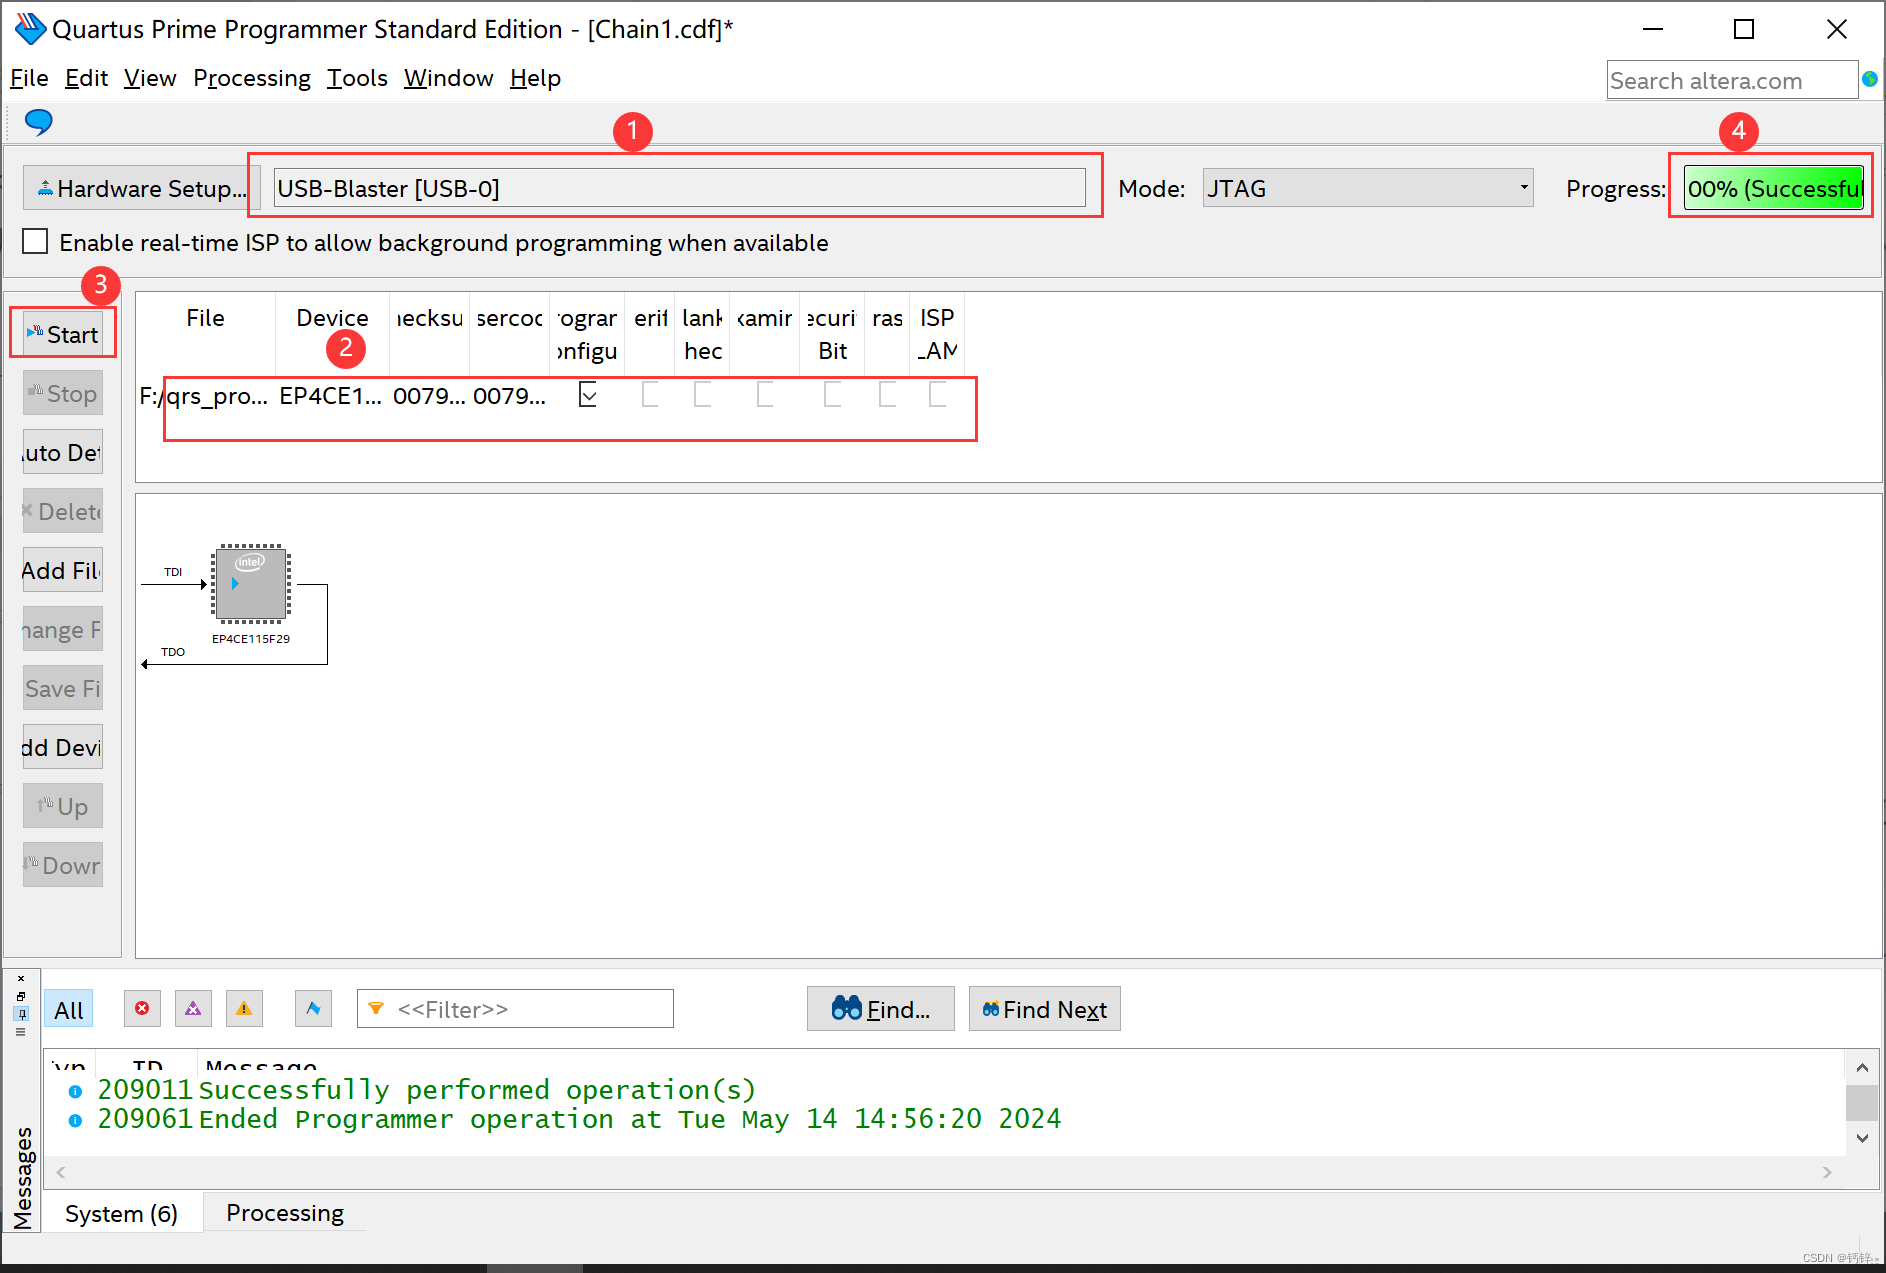Click the Find... button
This screenshot has height=1273, width=1886.
[x=880, y=1009]
